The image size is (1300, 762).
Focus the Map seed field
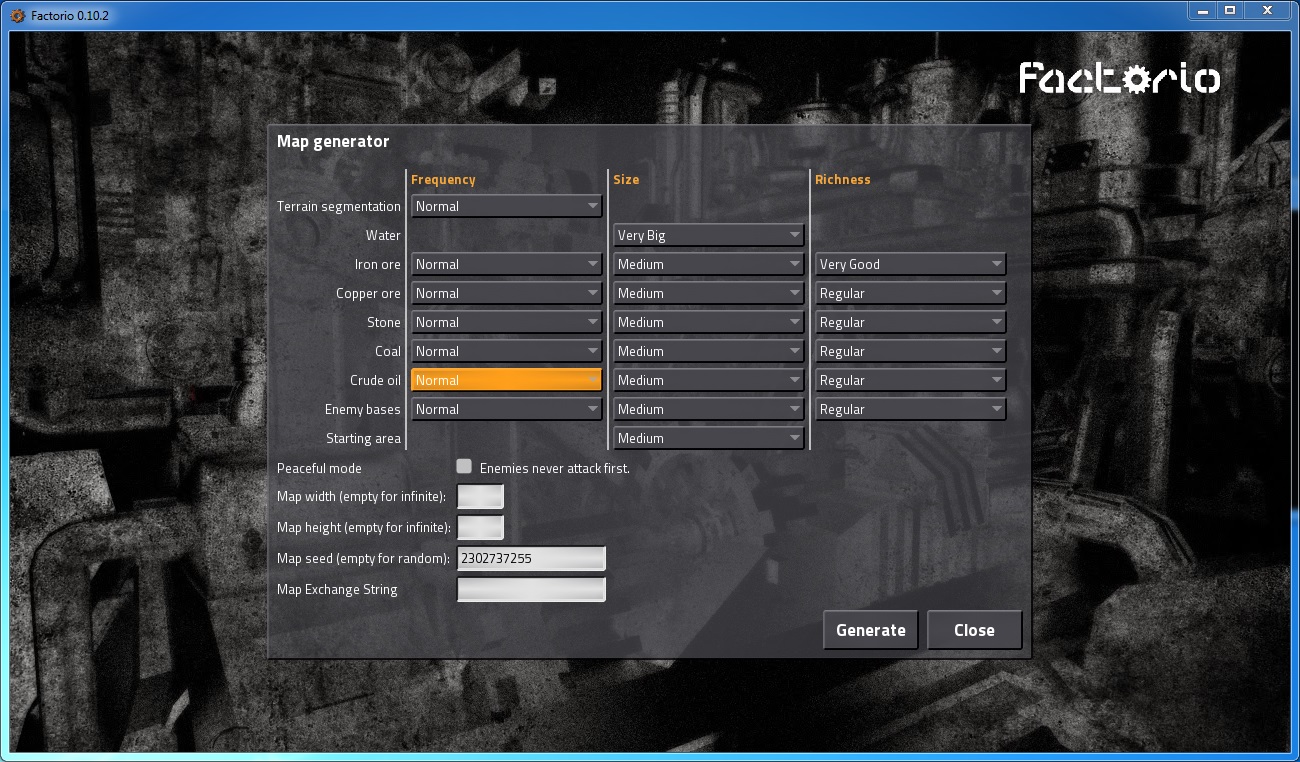tap(531, 559)
